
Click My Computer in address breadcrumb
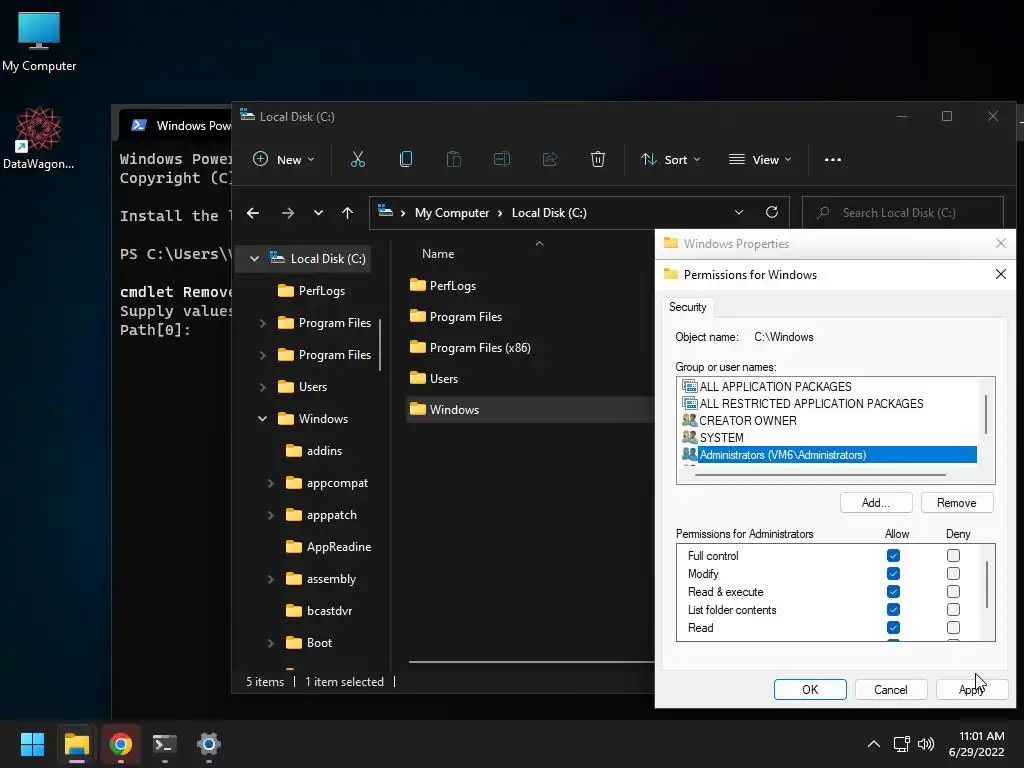[x=452, y=213]
